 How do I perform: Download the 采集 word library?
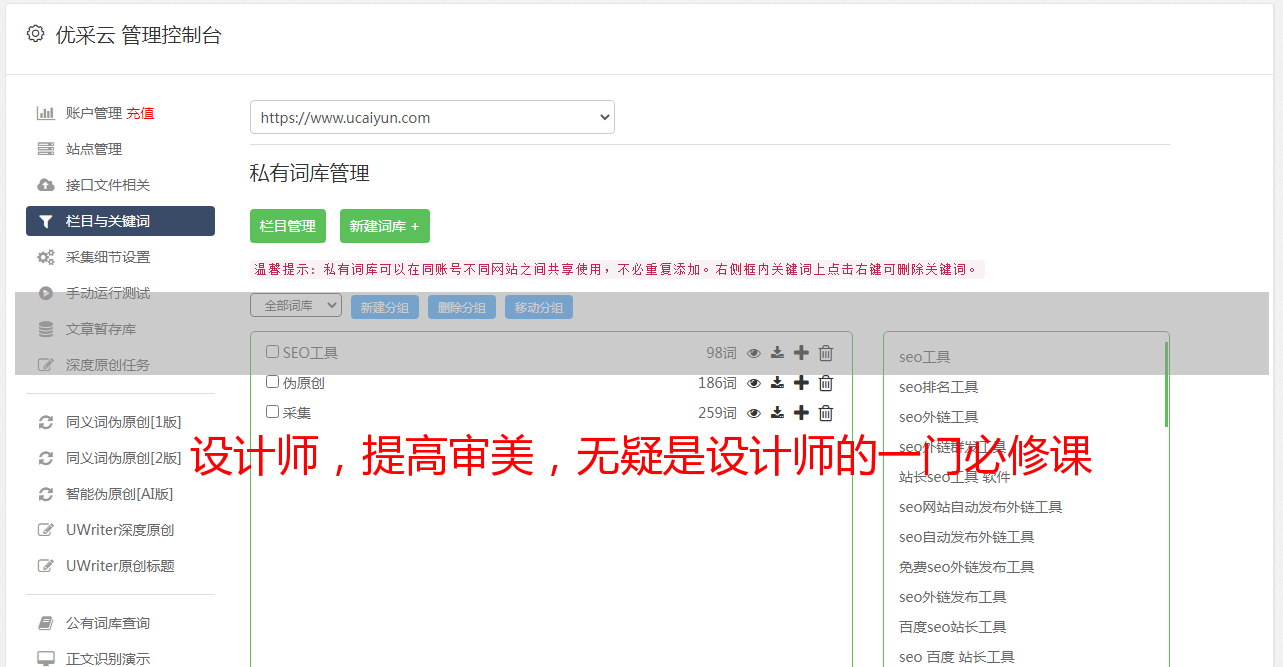tap(777, 413)
